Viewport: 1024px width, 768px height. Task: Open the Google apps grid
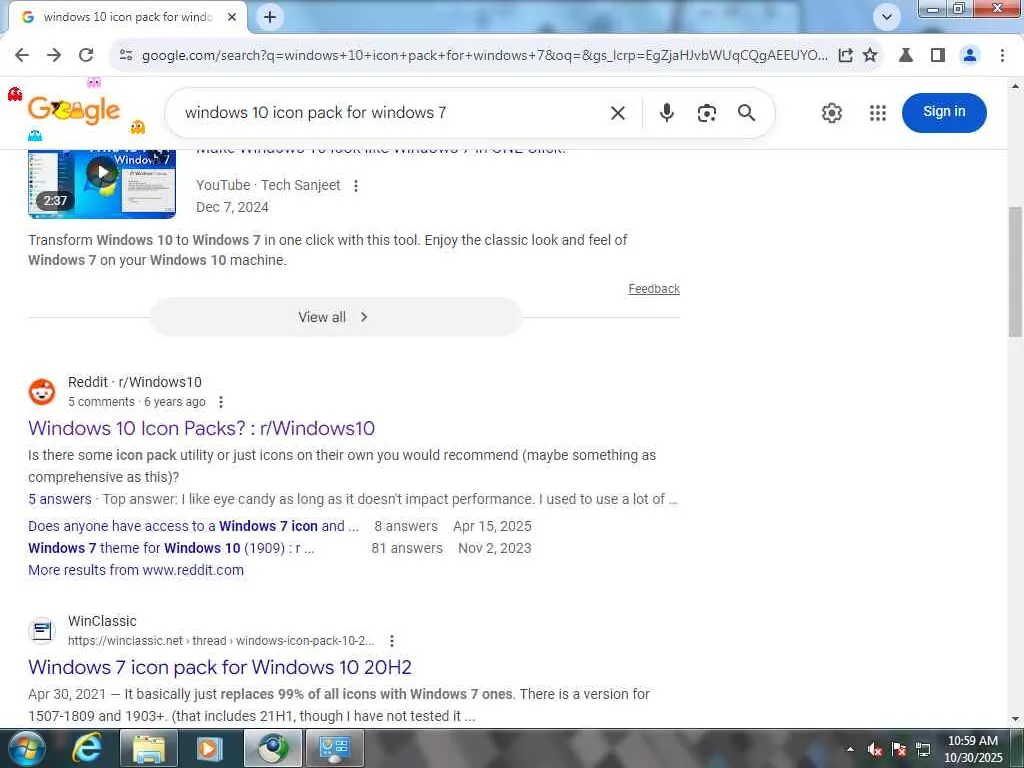(878, 113)
